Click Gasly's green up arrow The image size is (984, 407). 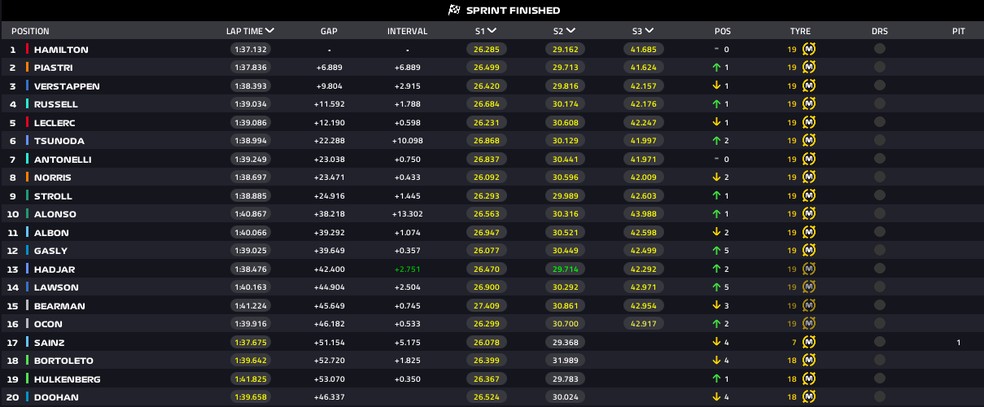point(716,250)
